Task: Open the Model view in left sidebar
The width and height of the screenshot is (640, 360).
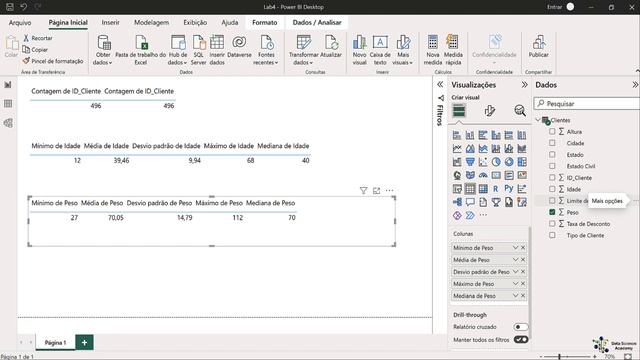Action: coord(8,122)
